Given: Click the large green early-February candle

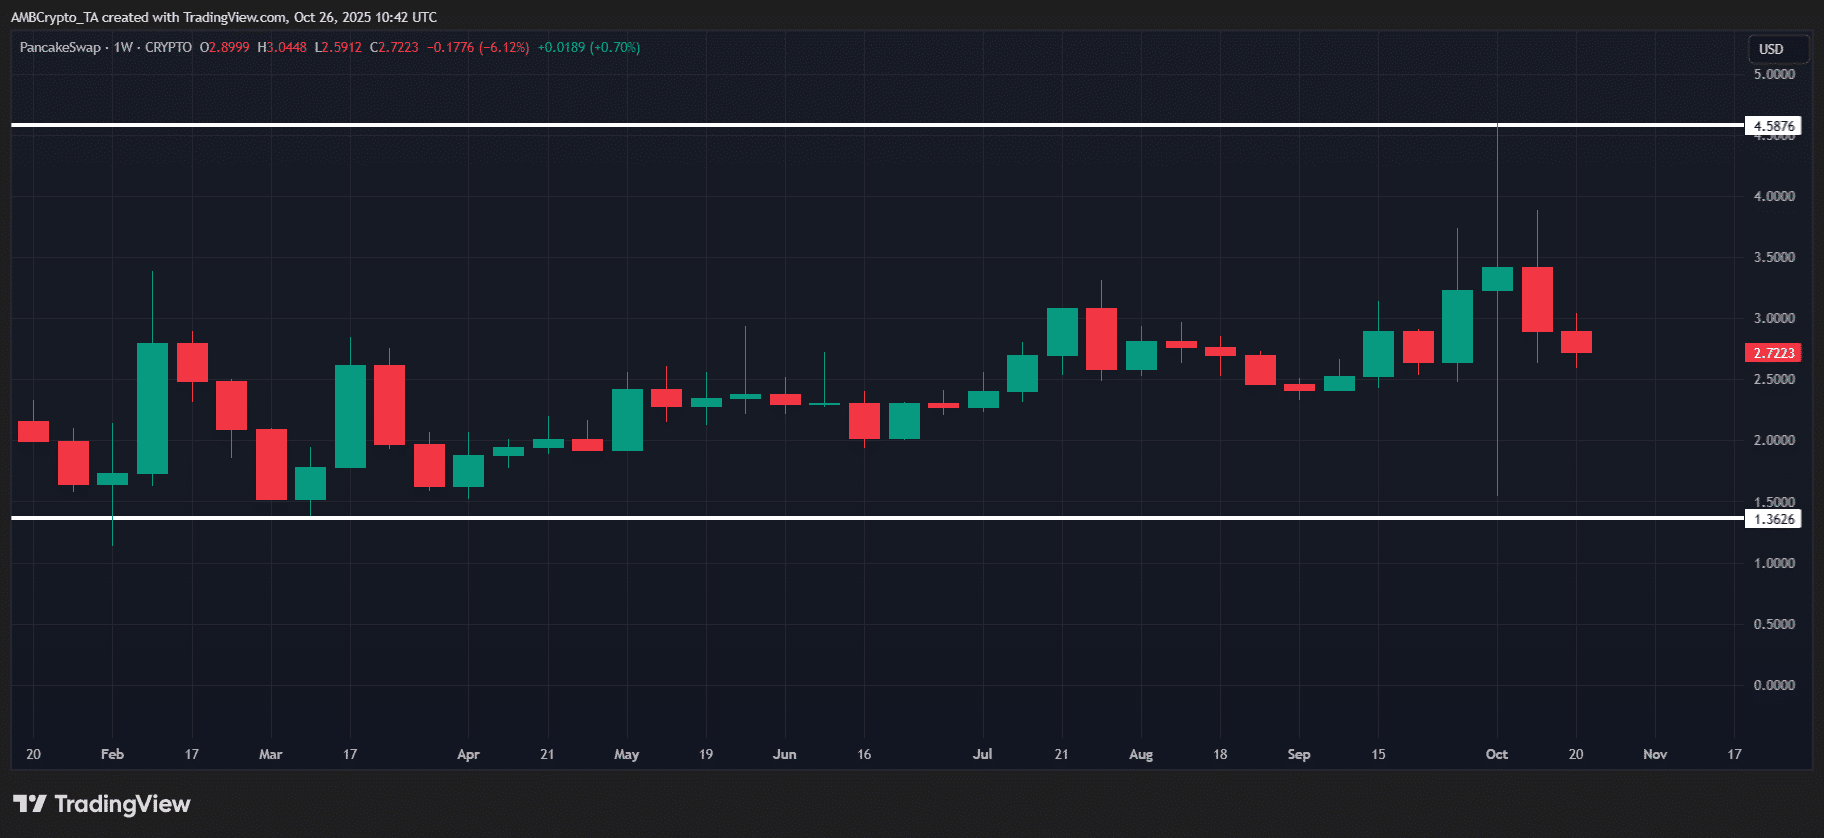Looking at the screenshot, I should [x=152, y=408].
